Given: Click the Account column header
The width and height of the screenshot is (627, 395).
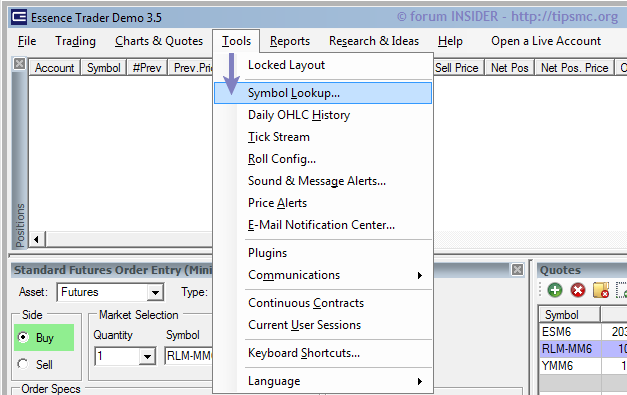Looking at the screenshot, I should pyautogui.click(x=55, y=68).
